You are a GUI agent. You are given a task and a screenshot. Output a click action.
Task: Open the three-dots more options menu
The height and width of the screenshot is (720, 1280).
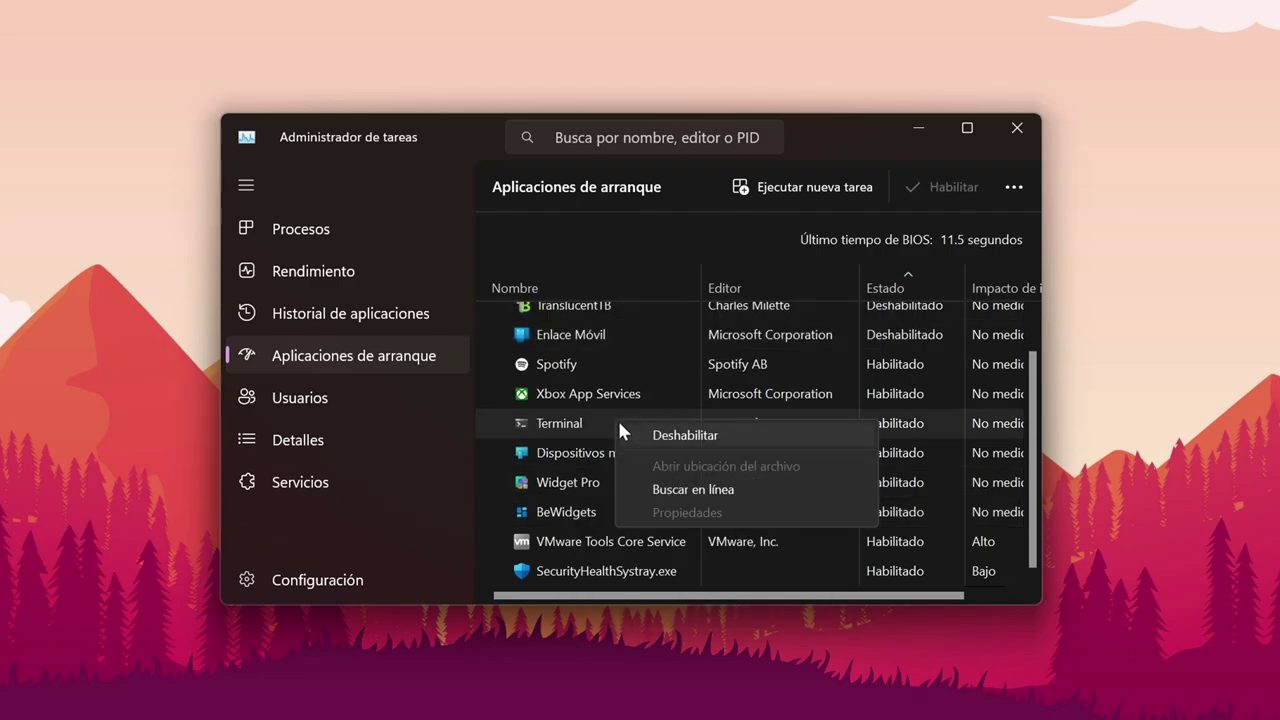pos(1014,187)
